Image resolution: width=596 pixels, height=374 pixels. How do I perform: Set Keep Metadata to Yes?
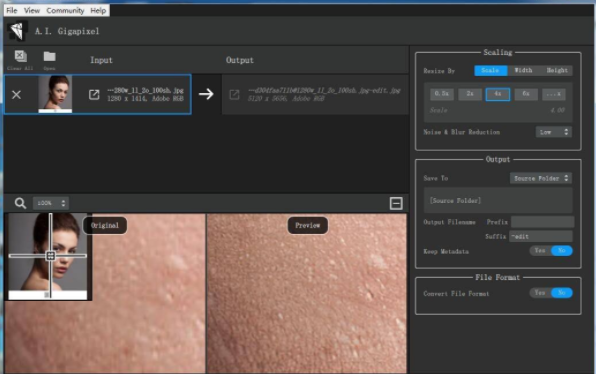[x=540, y=250]
